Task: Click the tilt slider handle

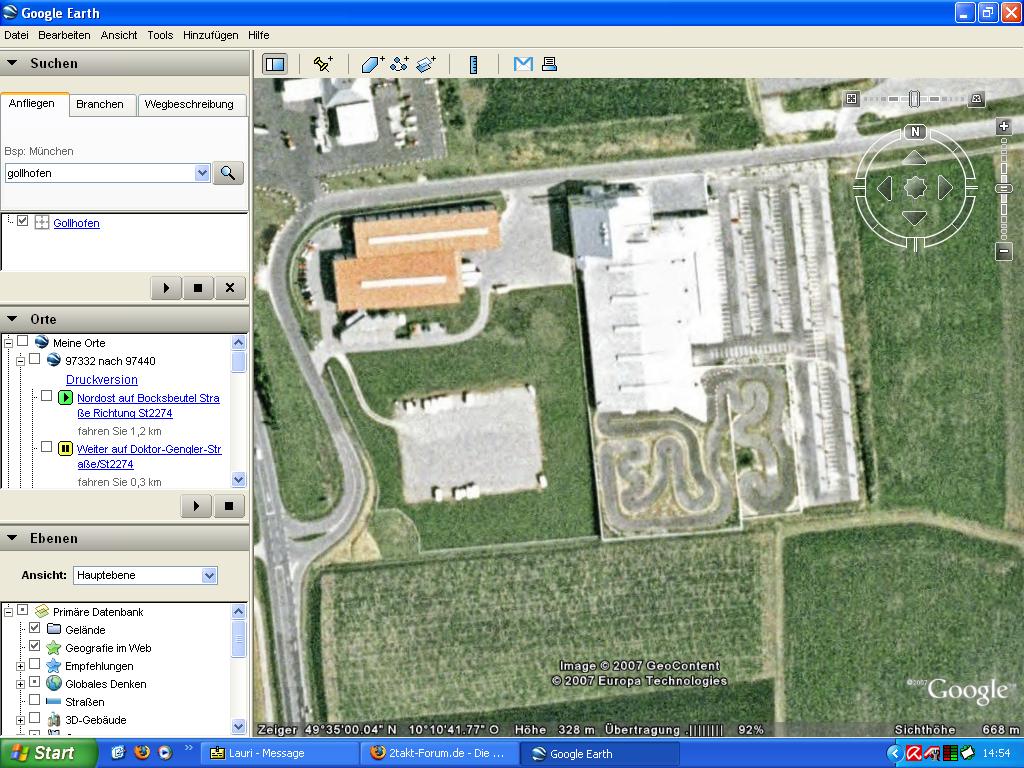Action: [x=914, y=98]
